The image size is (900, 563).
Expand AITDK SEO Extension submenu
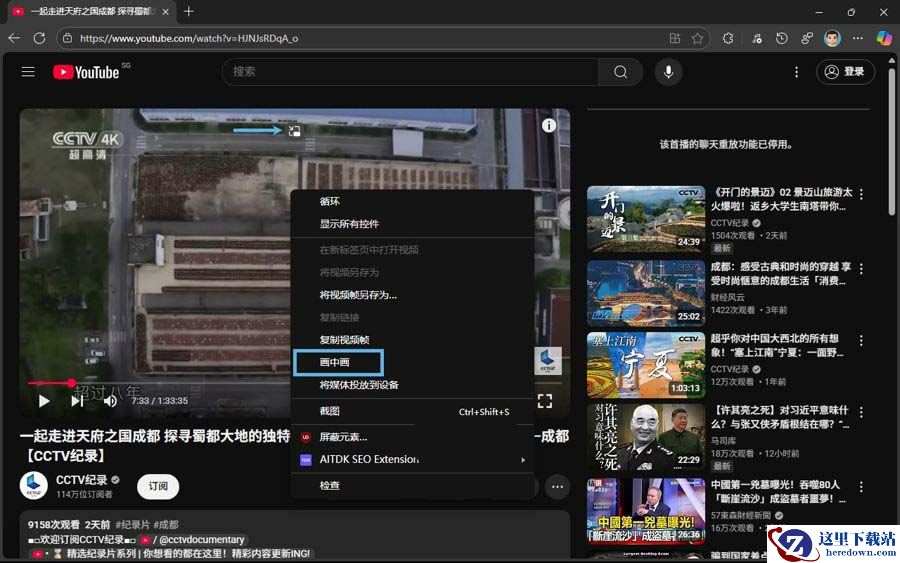click(412, 459)
